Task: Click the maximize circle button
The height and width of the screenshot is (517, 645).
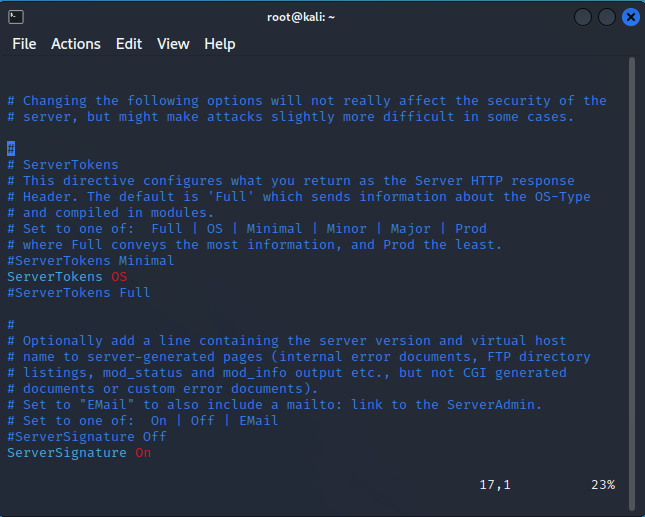Action: point(607,17)
